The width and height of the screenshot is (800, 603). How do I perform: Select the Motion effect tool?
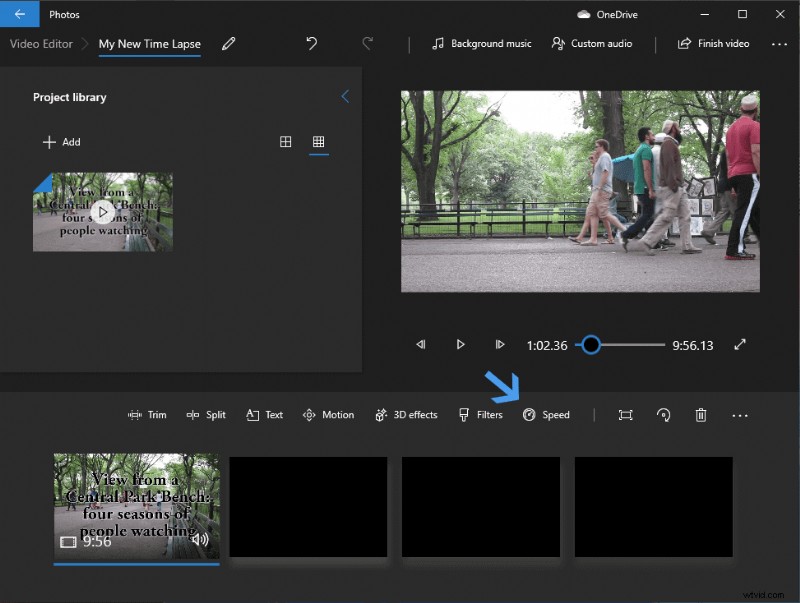[x=328, y=414]
